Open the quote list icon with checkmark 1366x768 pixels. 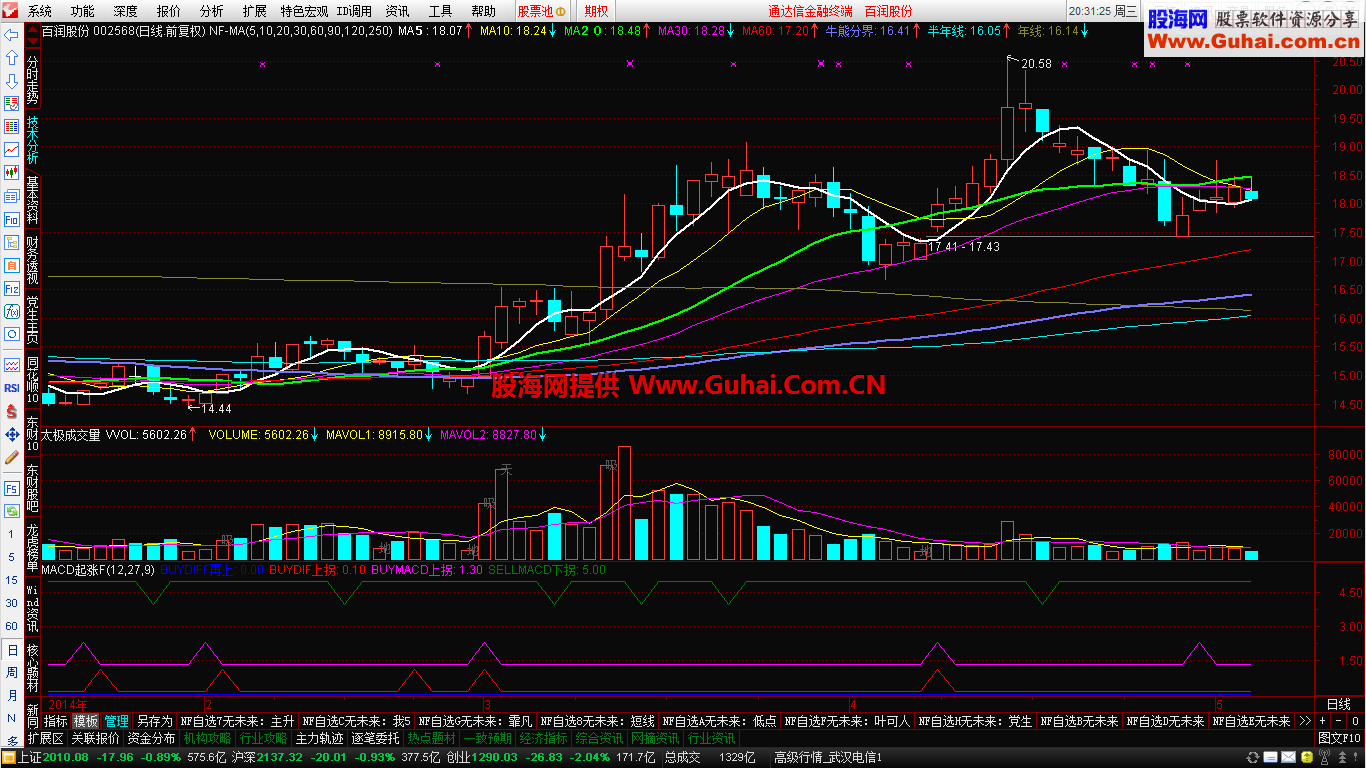11,103
